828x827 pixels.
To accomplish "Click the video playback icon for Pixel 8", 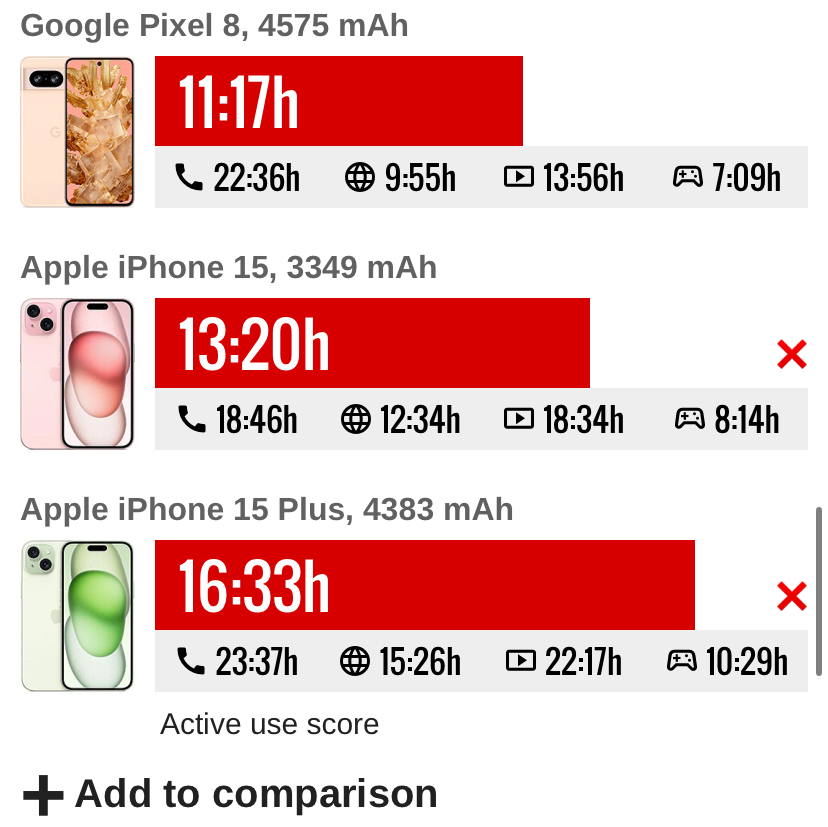I will coord(519,177).
